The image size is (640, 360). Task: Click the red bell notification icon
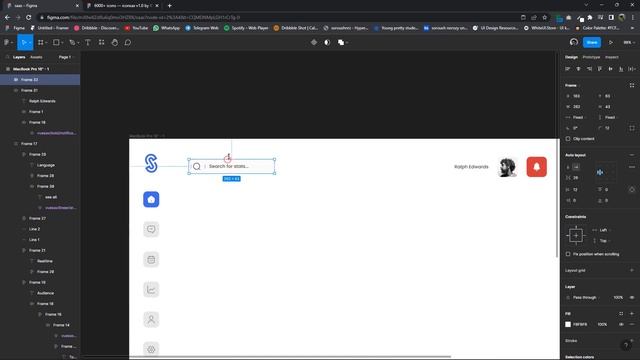click(x=536, y=167)
